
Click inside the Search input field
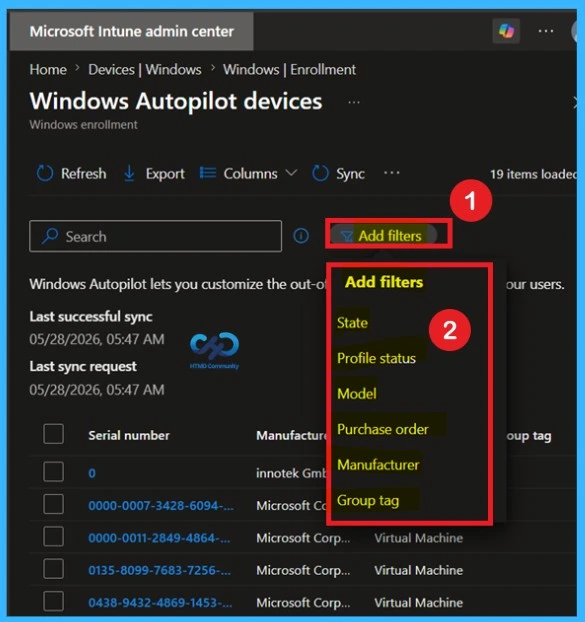tap(155, 236)
